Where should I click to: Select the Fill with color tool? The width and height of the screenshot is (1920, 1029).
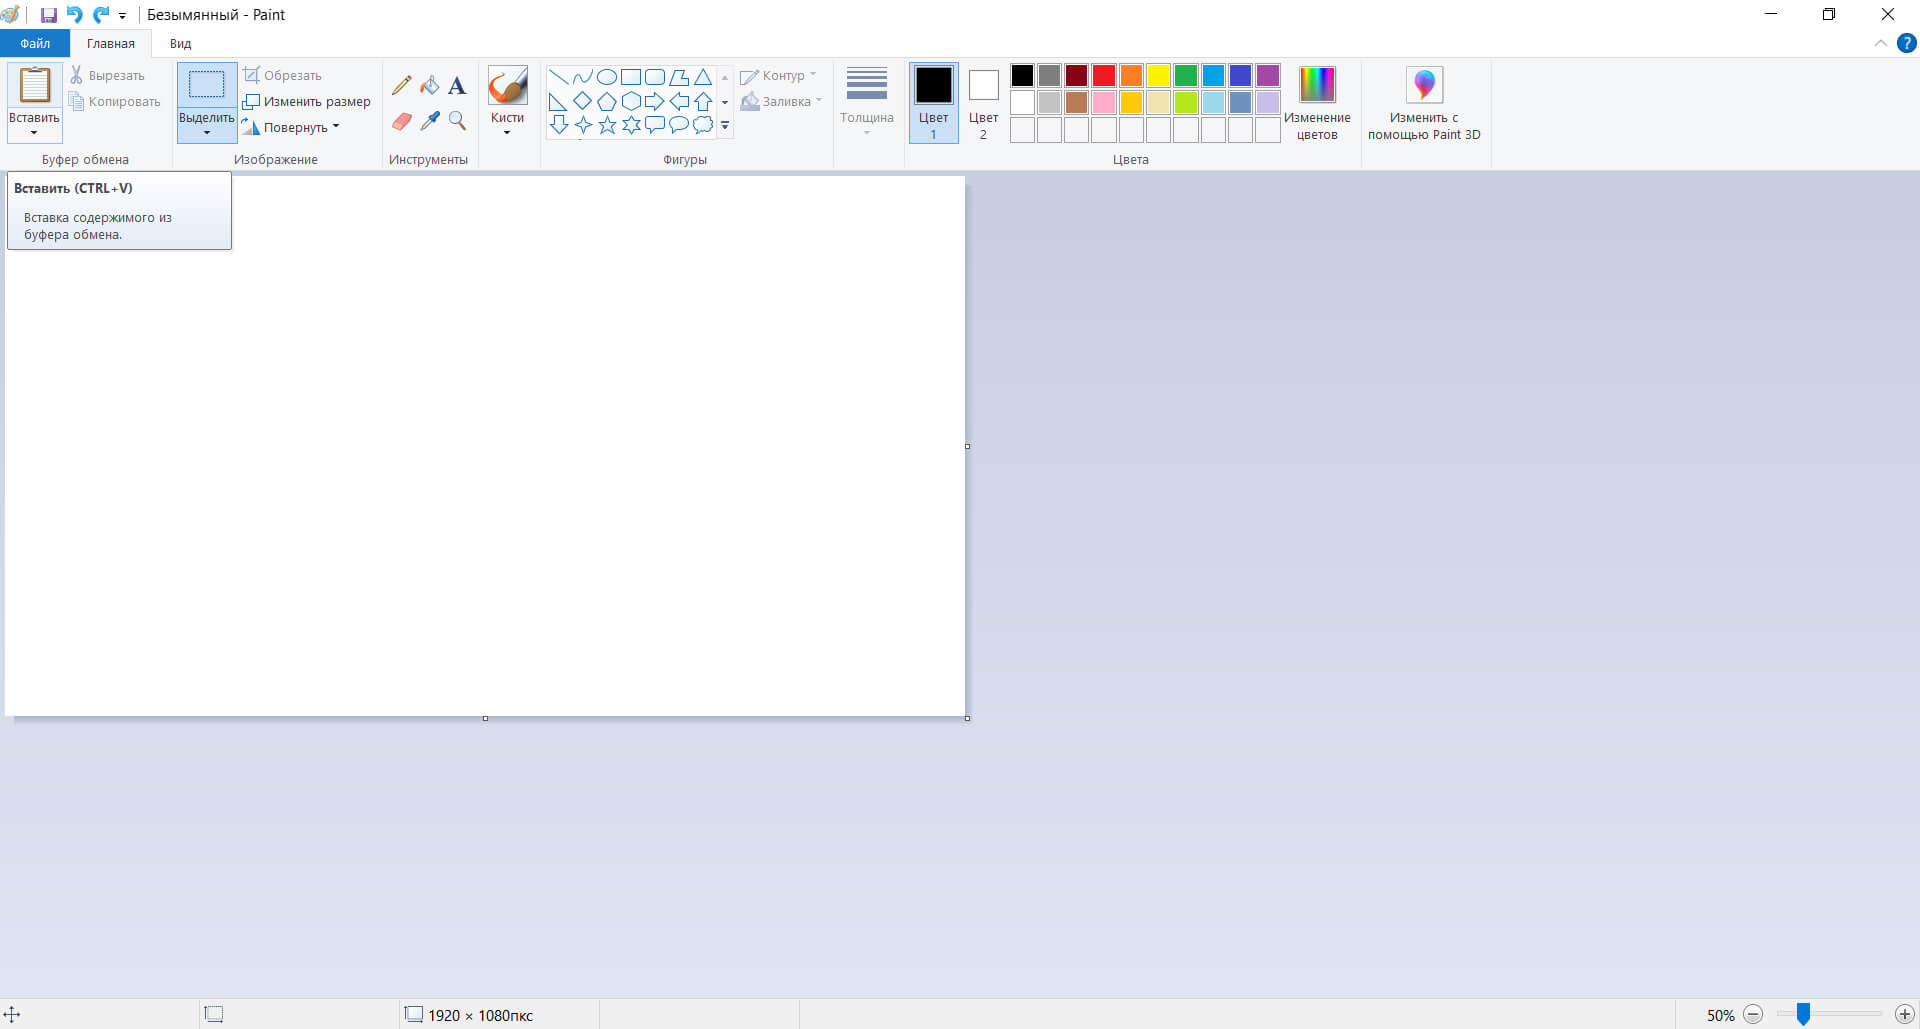(429, 84)
